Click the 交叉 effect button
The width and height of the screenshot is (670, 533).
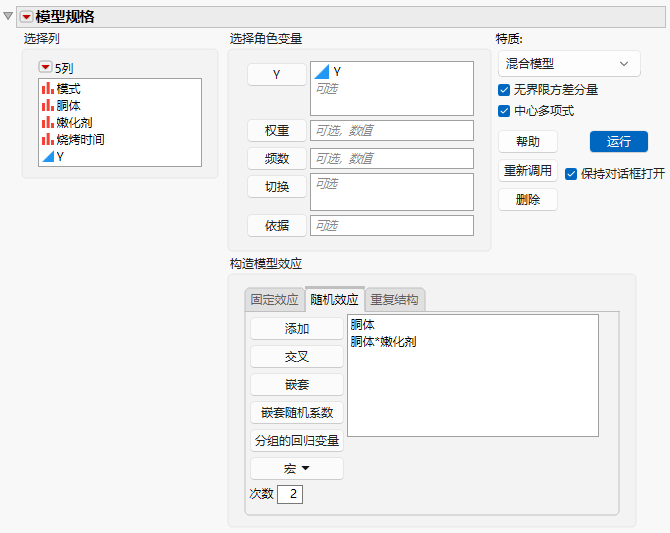pyautogui.click(x=297, y=356)
